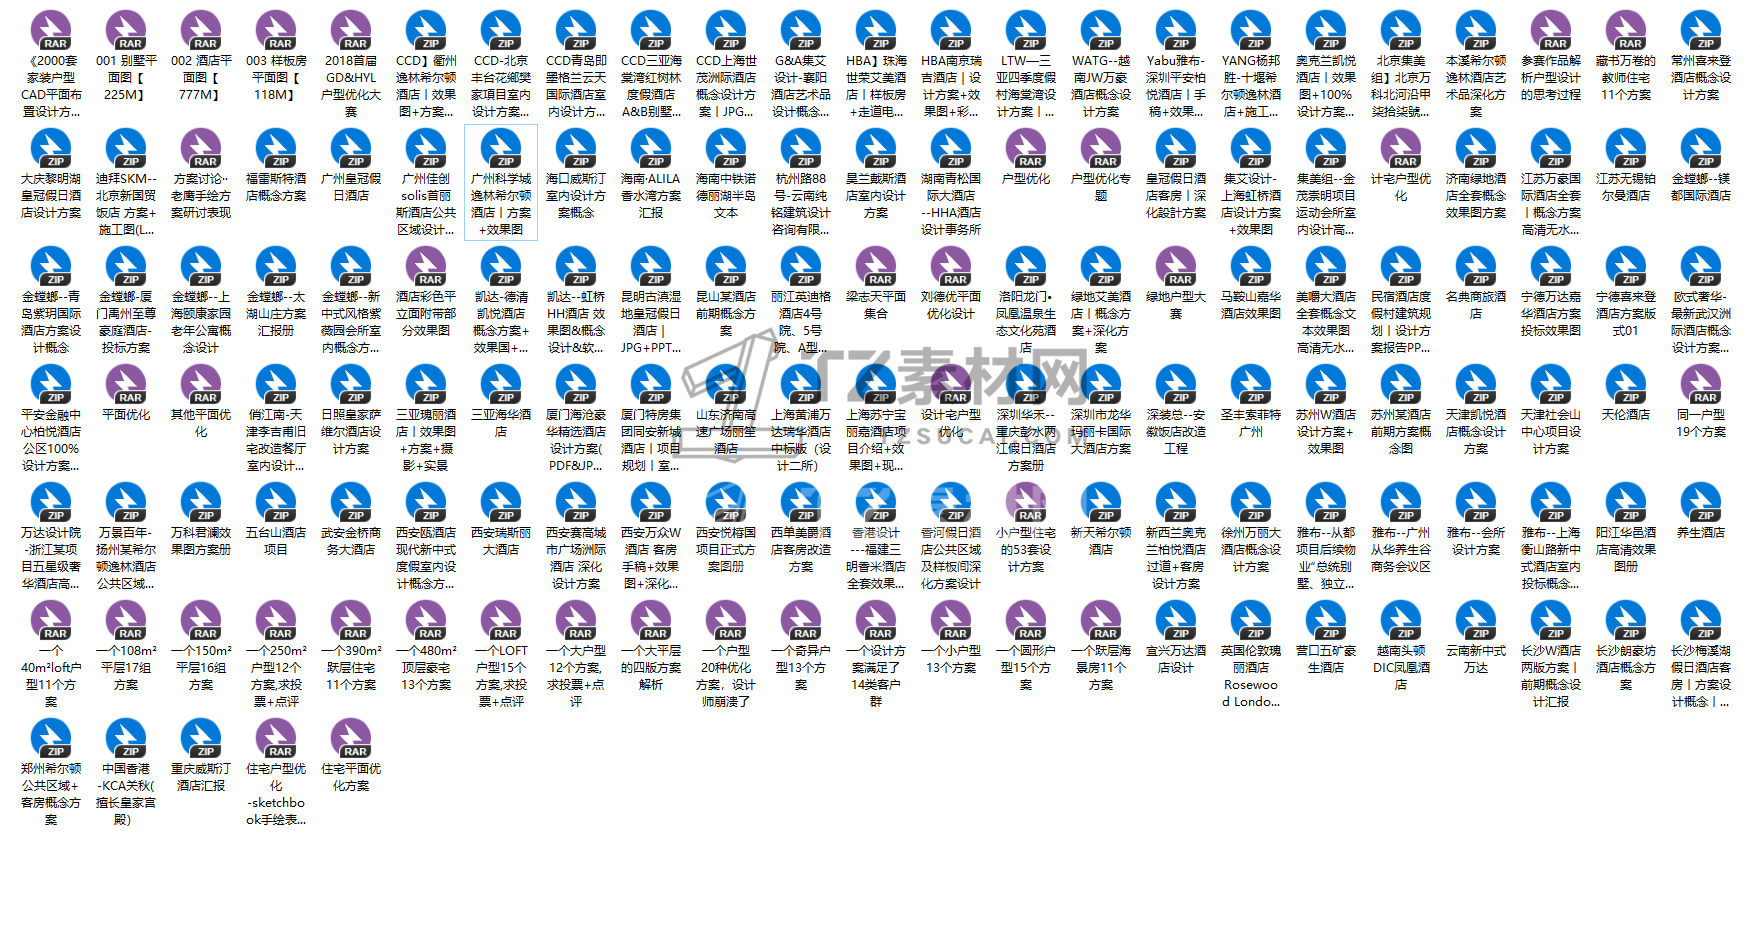Screen dimensions: 1760x934
Task: Click the file name "一个小户型13个方案"
Action: 951,659
